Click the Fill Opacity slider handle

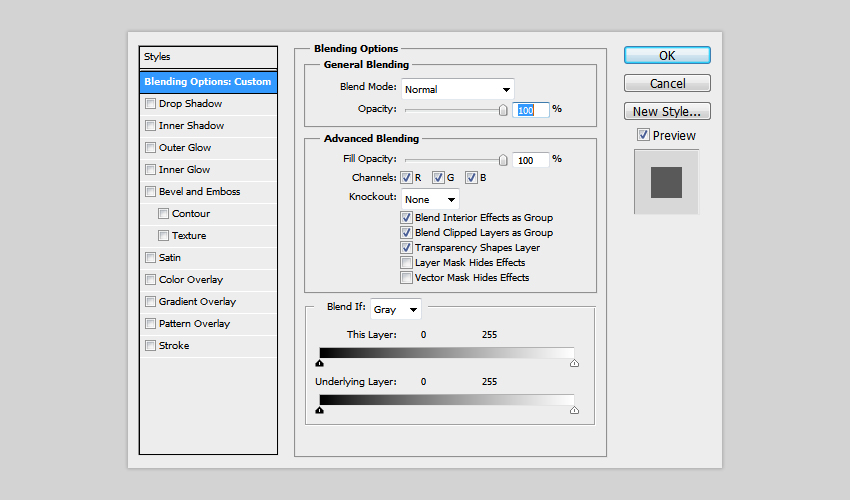point(503,159)
